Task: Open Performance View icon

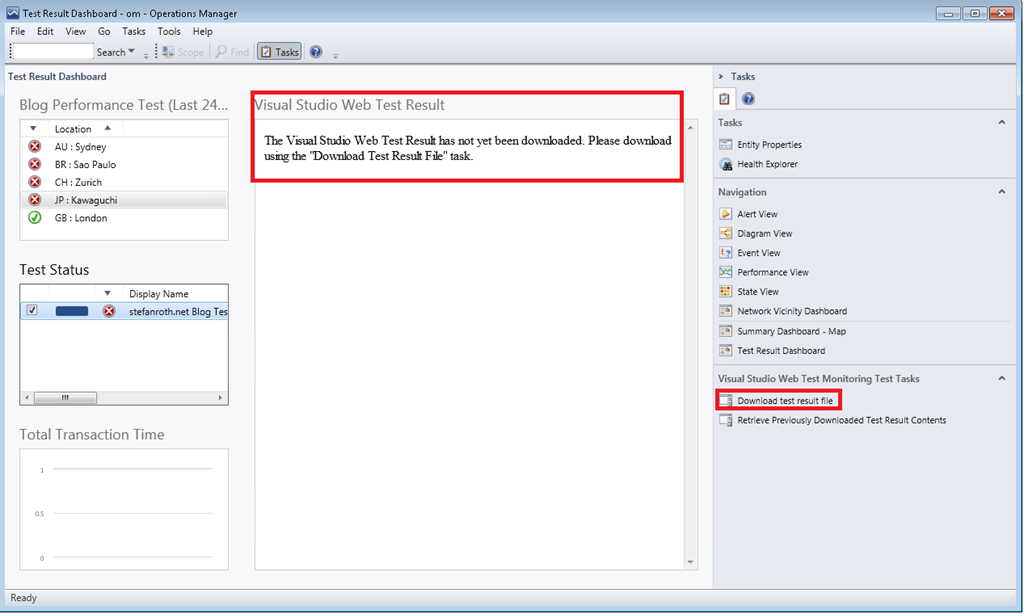Action: coord(726,272)
